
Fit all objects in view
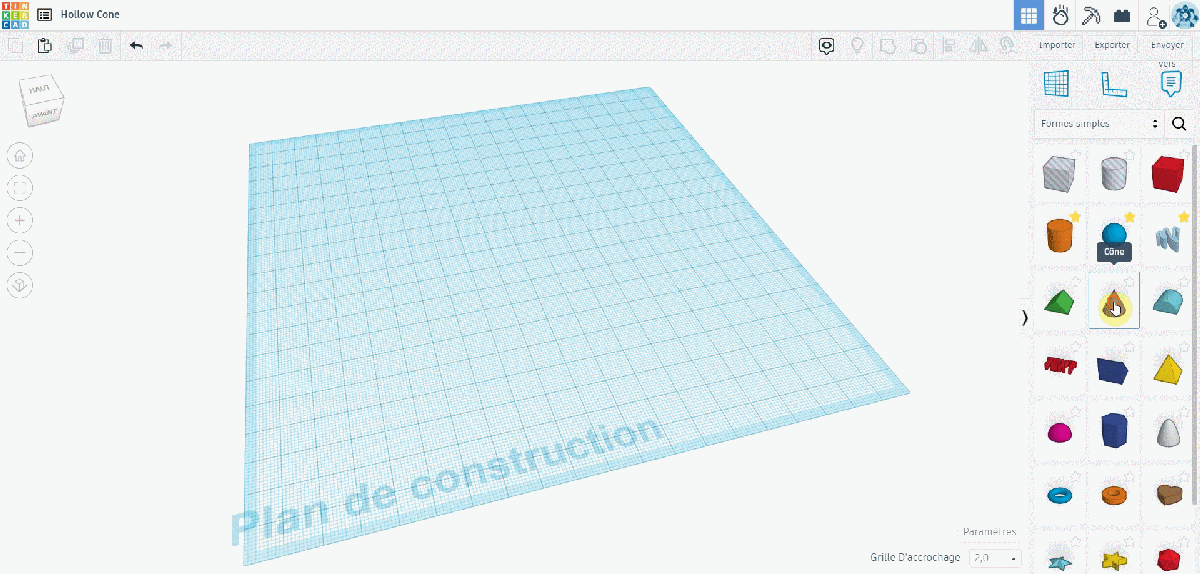20,187
